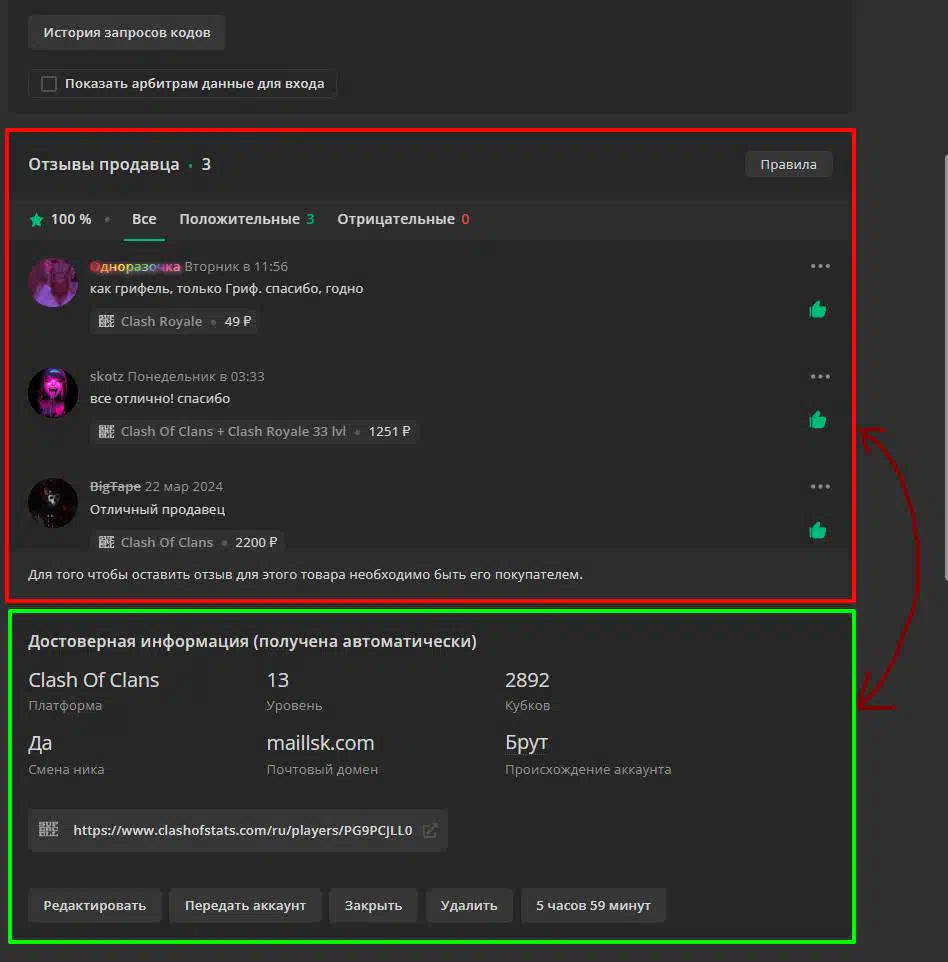
Task: Click icon left of clashofstats URL
Action: pos(48,829)
